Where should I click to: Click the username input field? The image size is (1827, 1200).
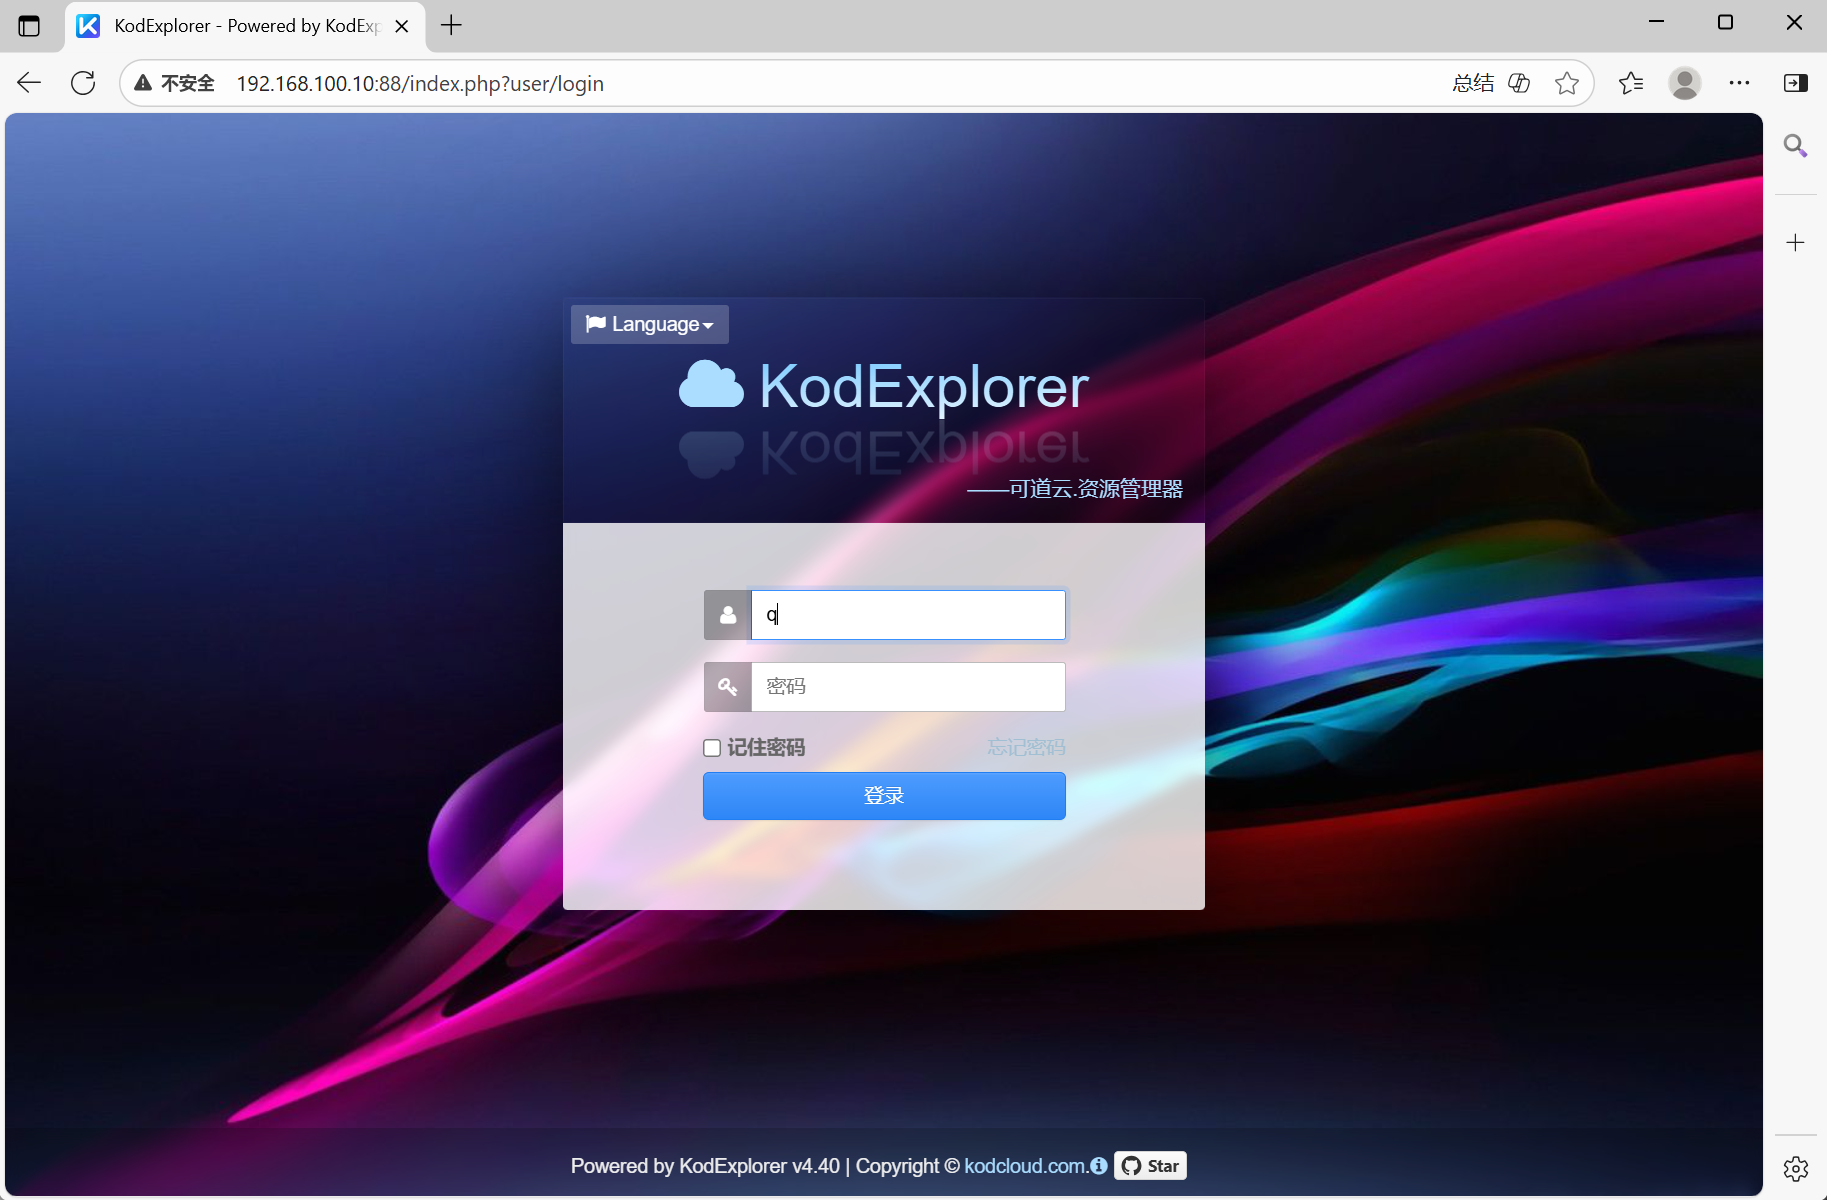tap(908, 615)
